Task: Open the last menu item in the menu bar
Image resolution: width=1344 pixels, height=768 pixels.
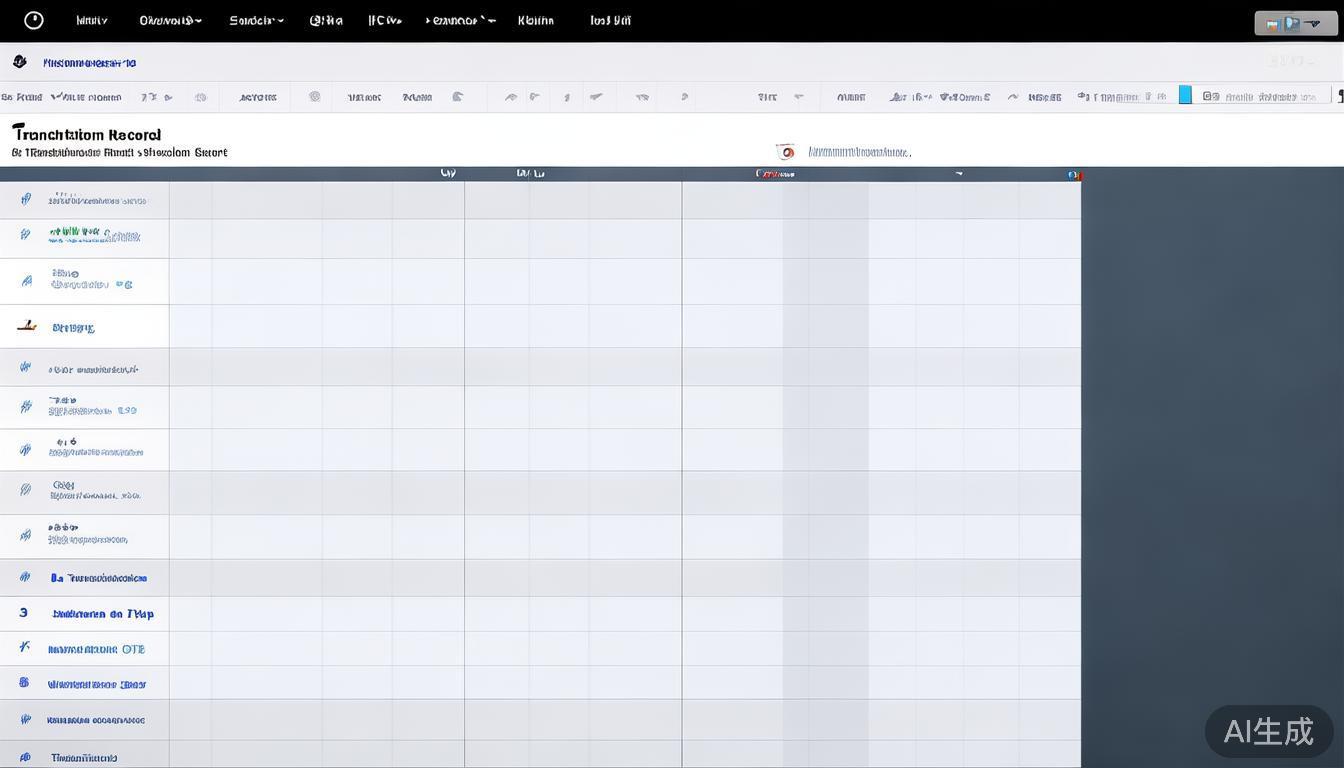Action: point(610,20)
